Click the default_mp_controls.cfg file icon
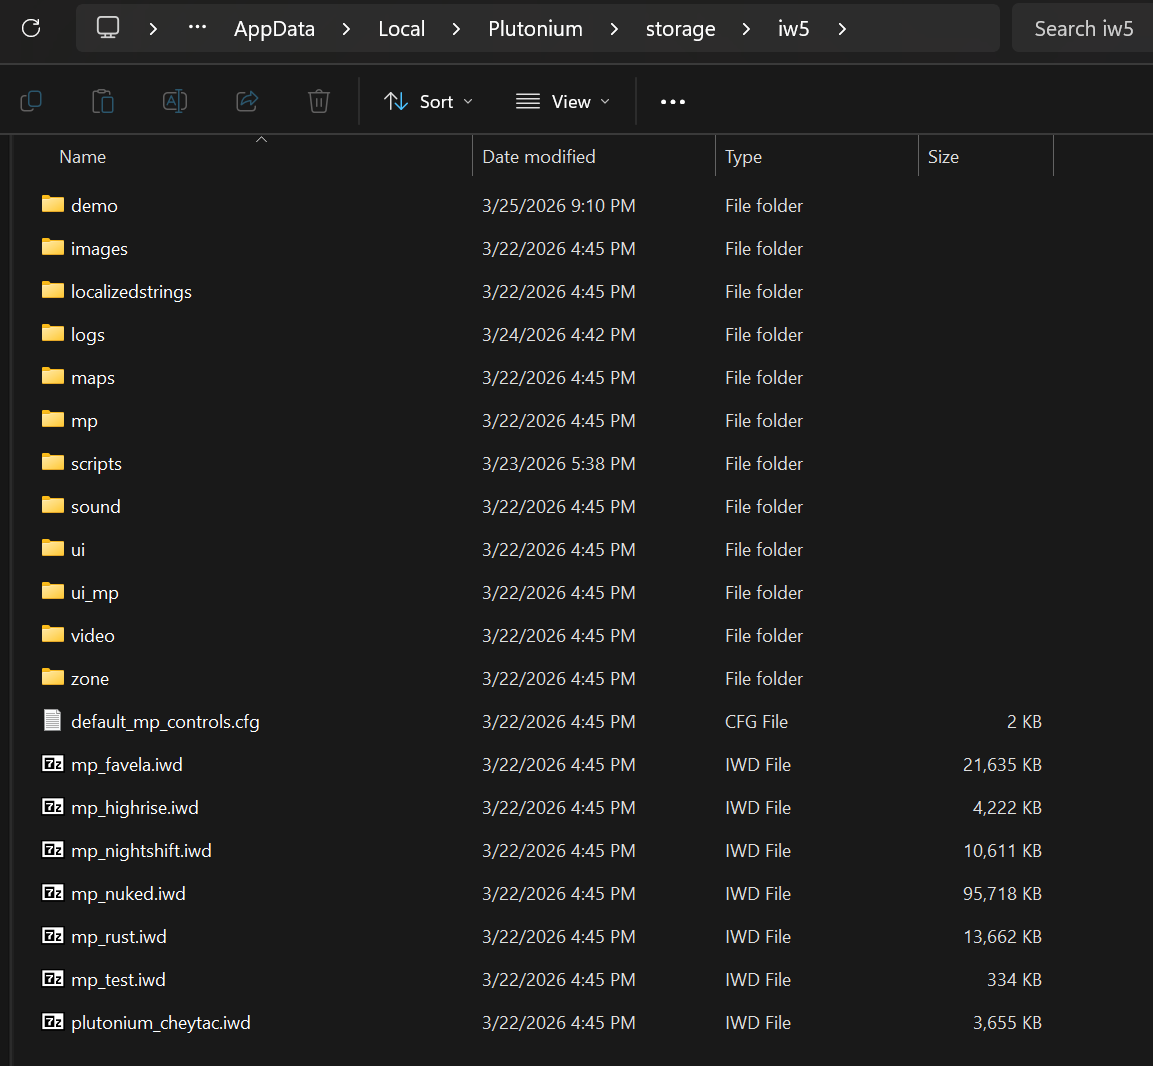Image resolution: width=1153 pixels, height=1066 pixels. pyautogui.click(x=52, y=720)
